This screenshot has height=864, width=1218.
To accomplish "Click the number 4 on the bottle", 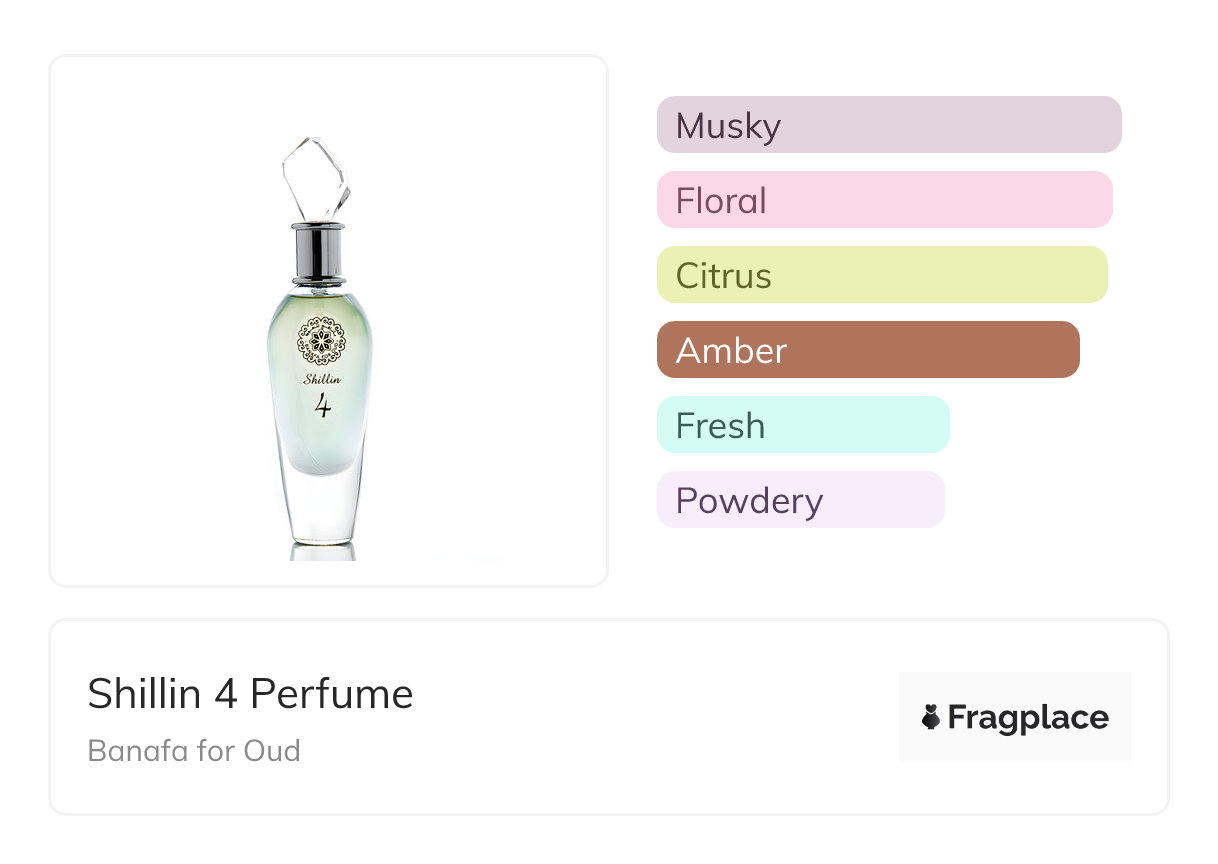I will tap(322, 405).
